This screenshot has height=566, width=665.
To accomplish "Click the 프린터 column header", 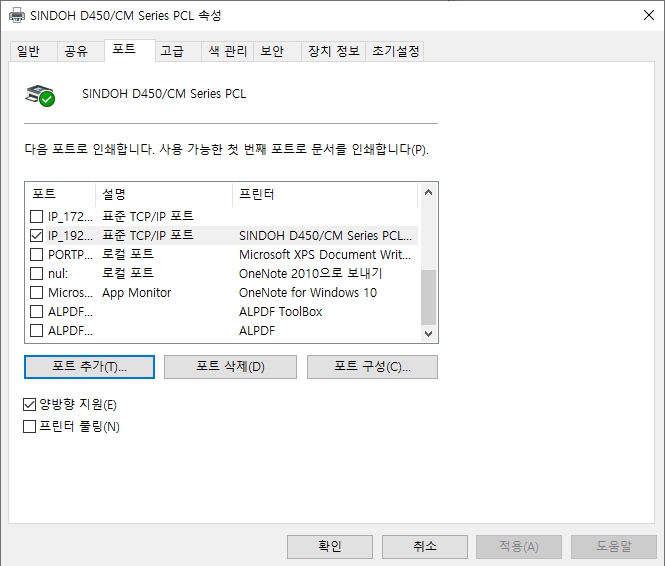I will pyautogui.click(x=325, y=194).
